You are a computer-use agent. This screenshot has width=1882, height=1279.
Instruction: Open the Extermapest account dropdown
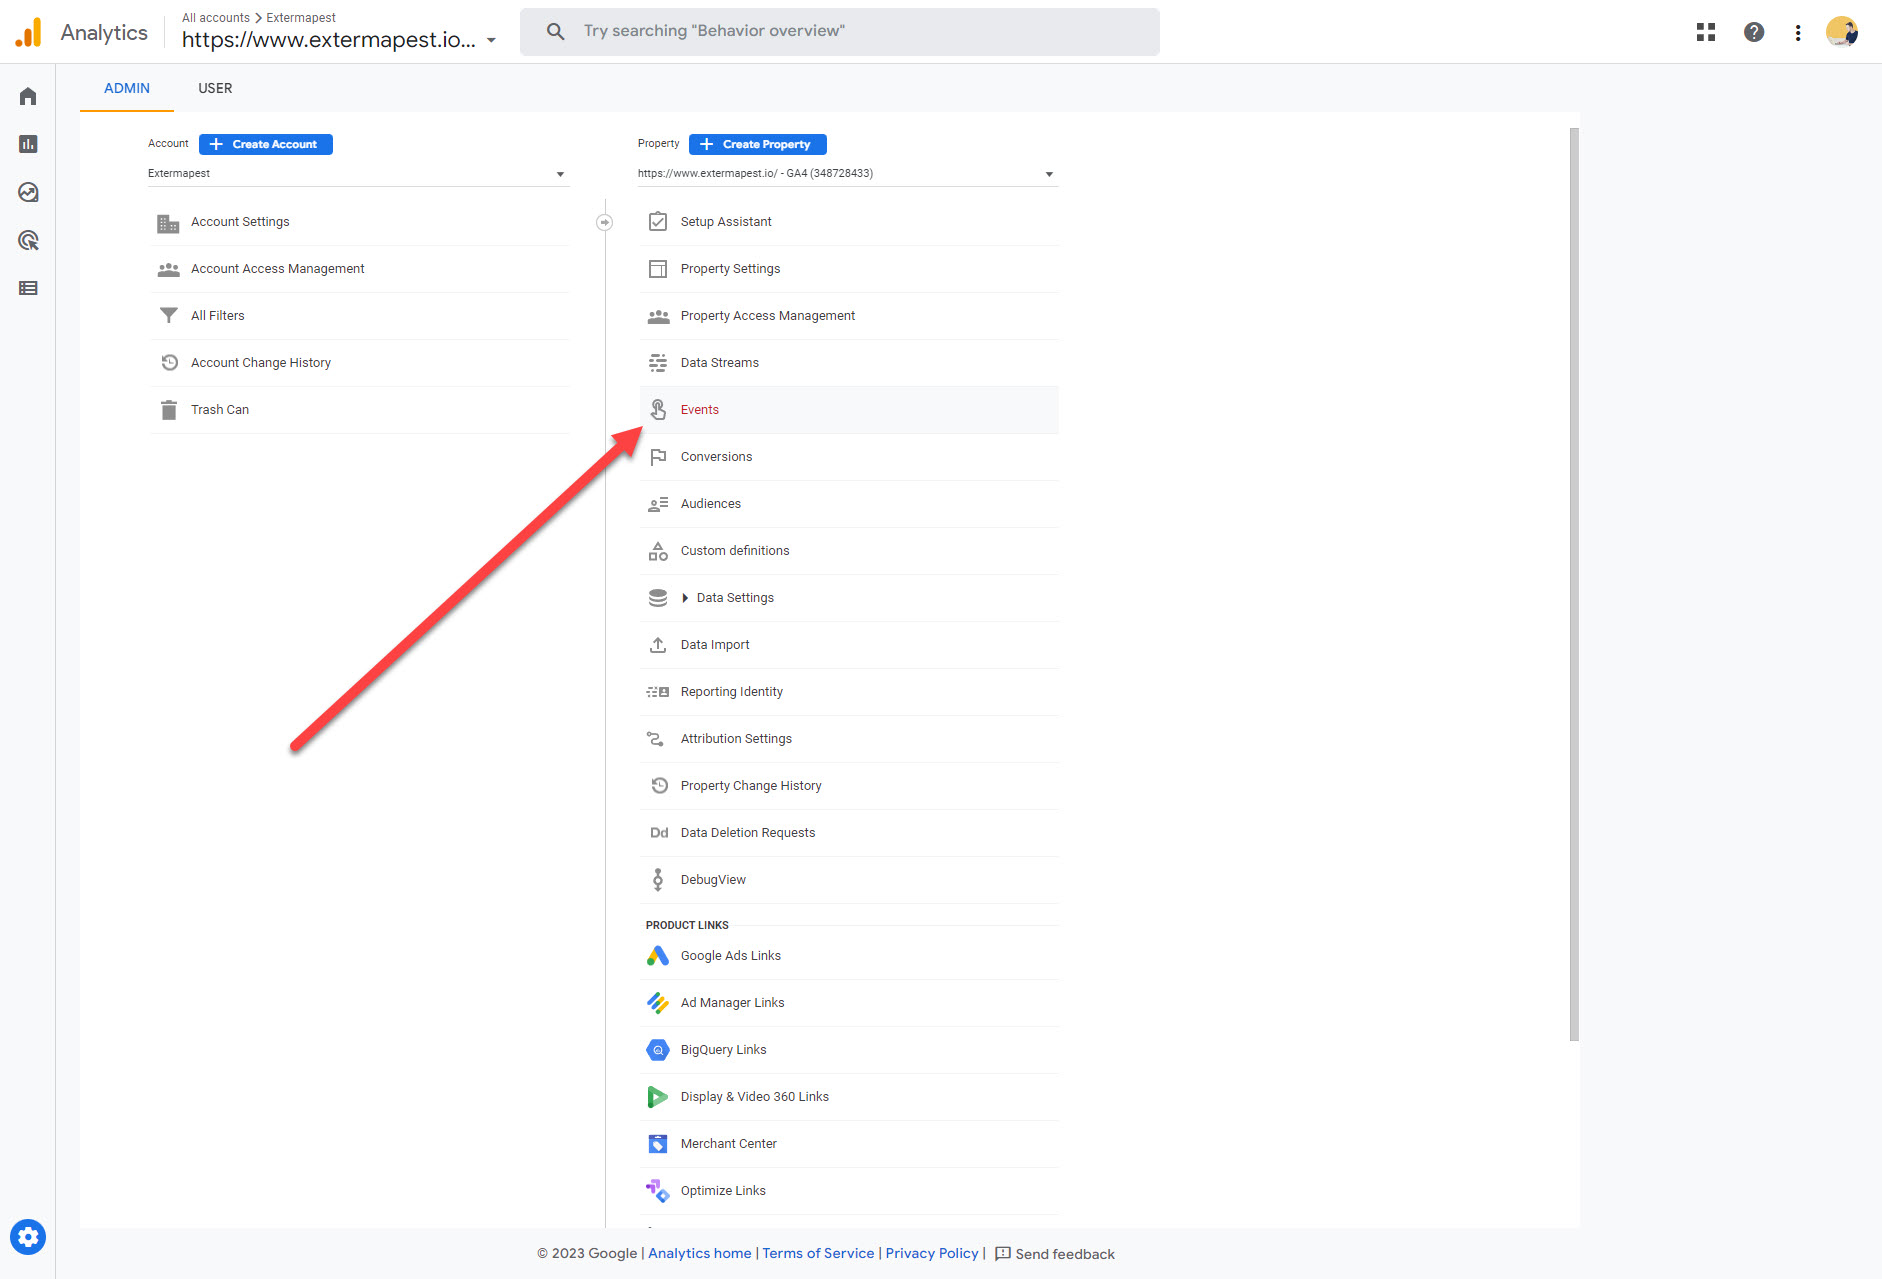pos(358,174)
